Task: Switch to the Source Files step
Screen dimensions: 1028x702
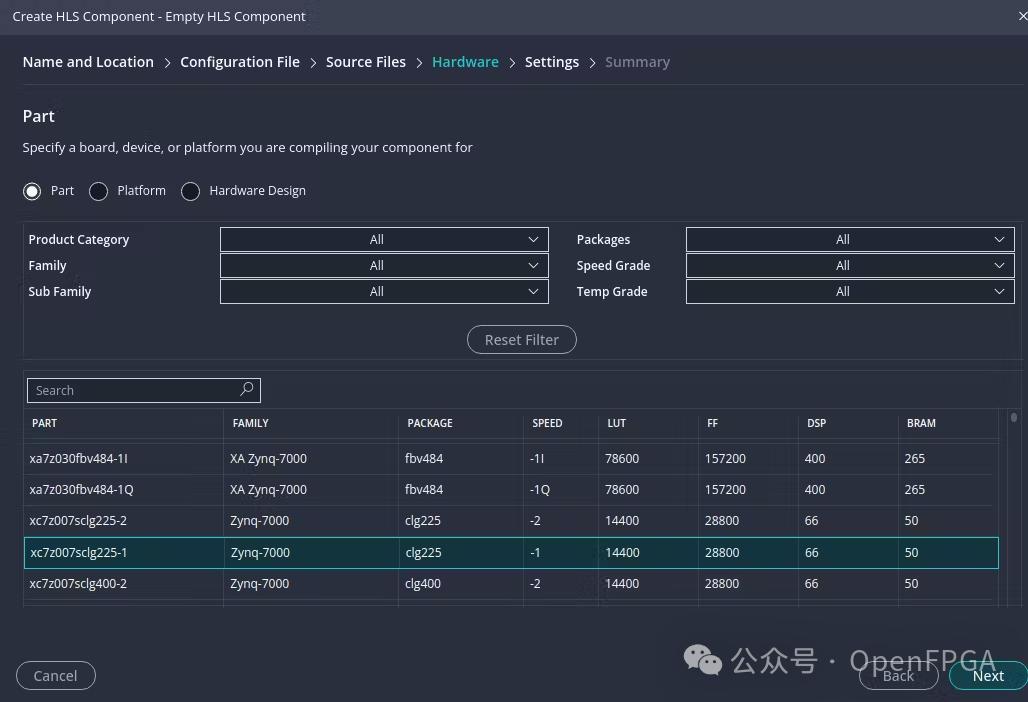Action: point(366,62)
